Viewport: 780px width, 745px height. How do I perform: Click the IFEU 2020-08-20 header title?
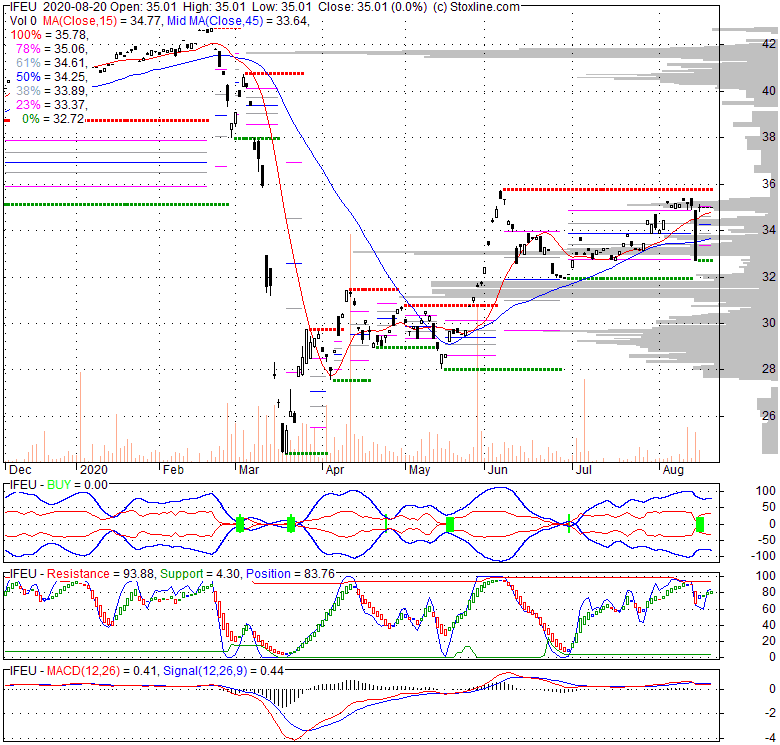click(59, 7)
